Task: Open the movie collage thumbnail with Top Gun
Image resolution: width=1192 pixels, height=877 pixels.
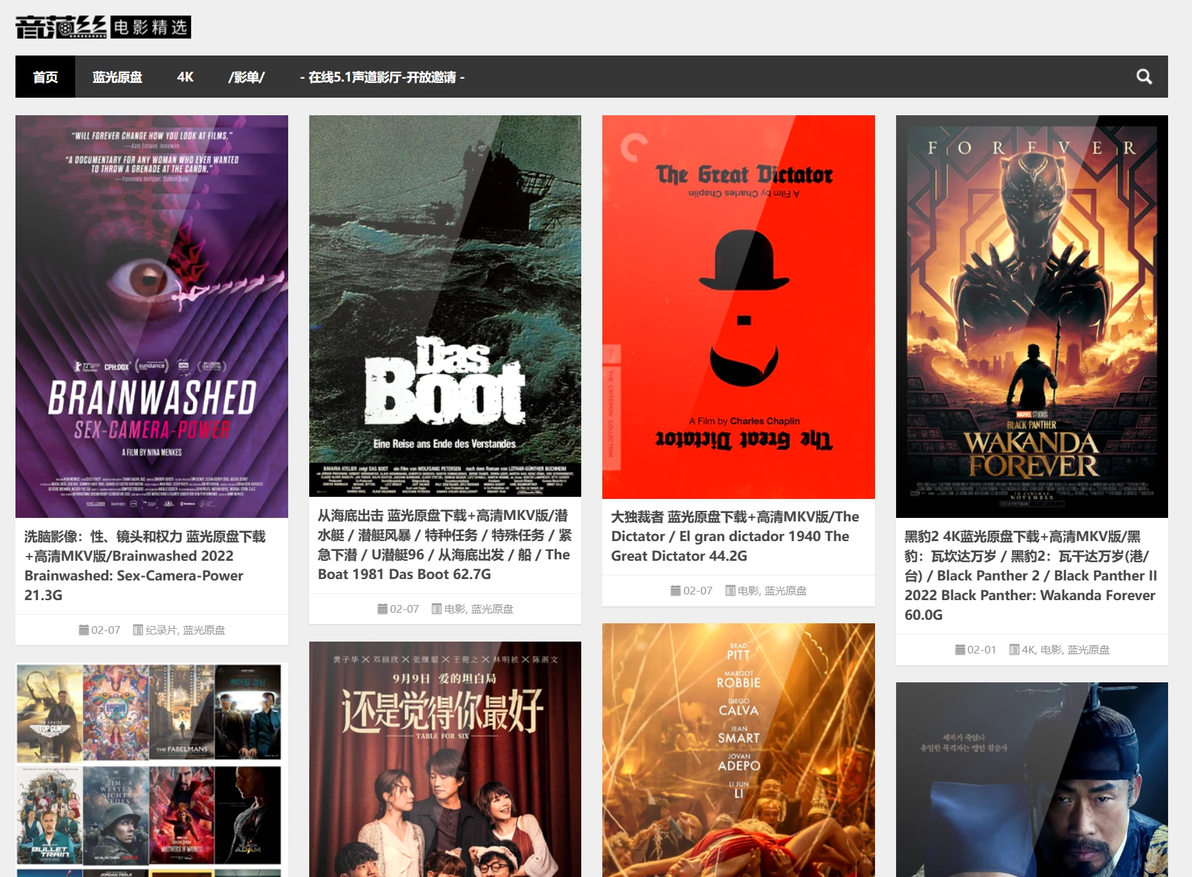Action: (152, 771)
